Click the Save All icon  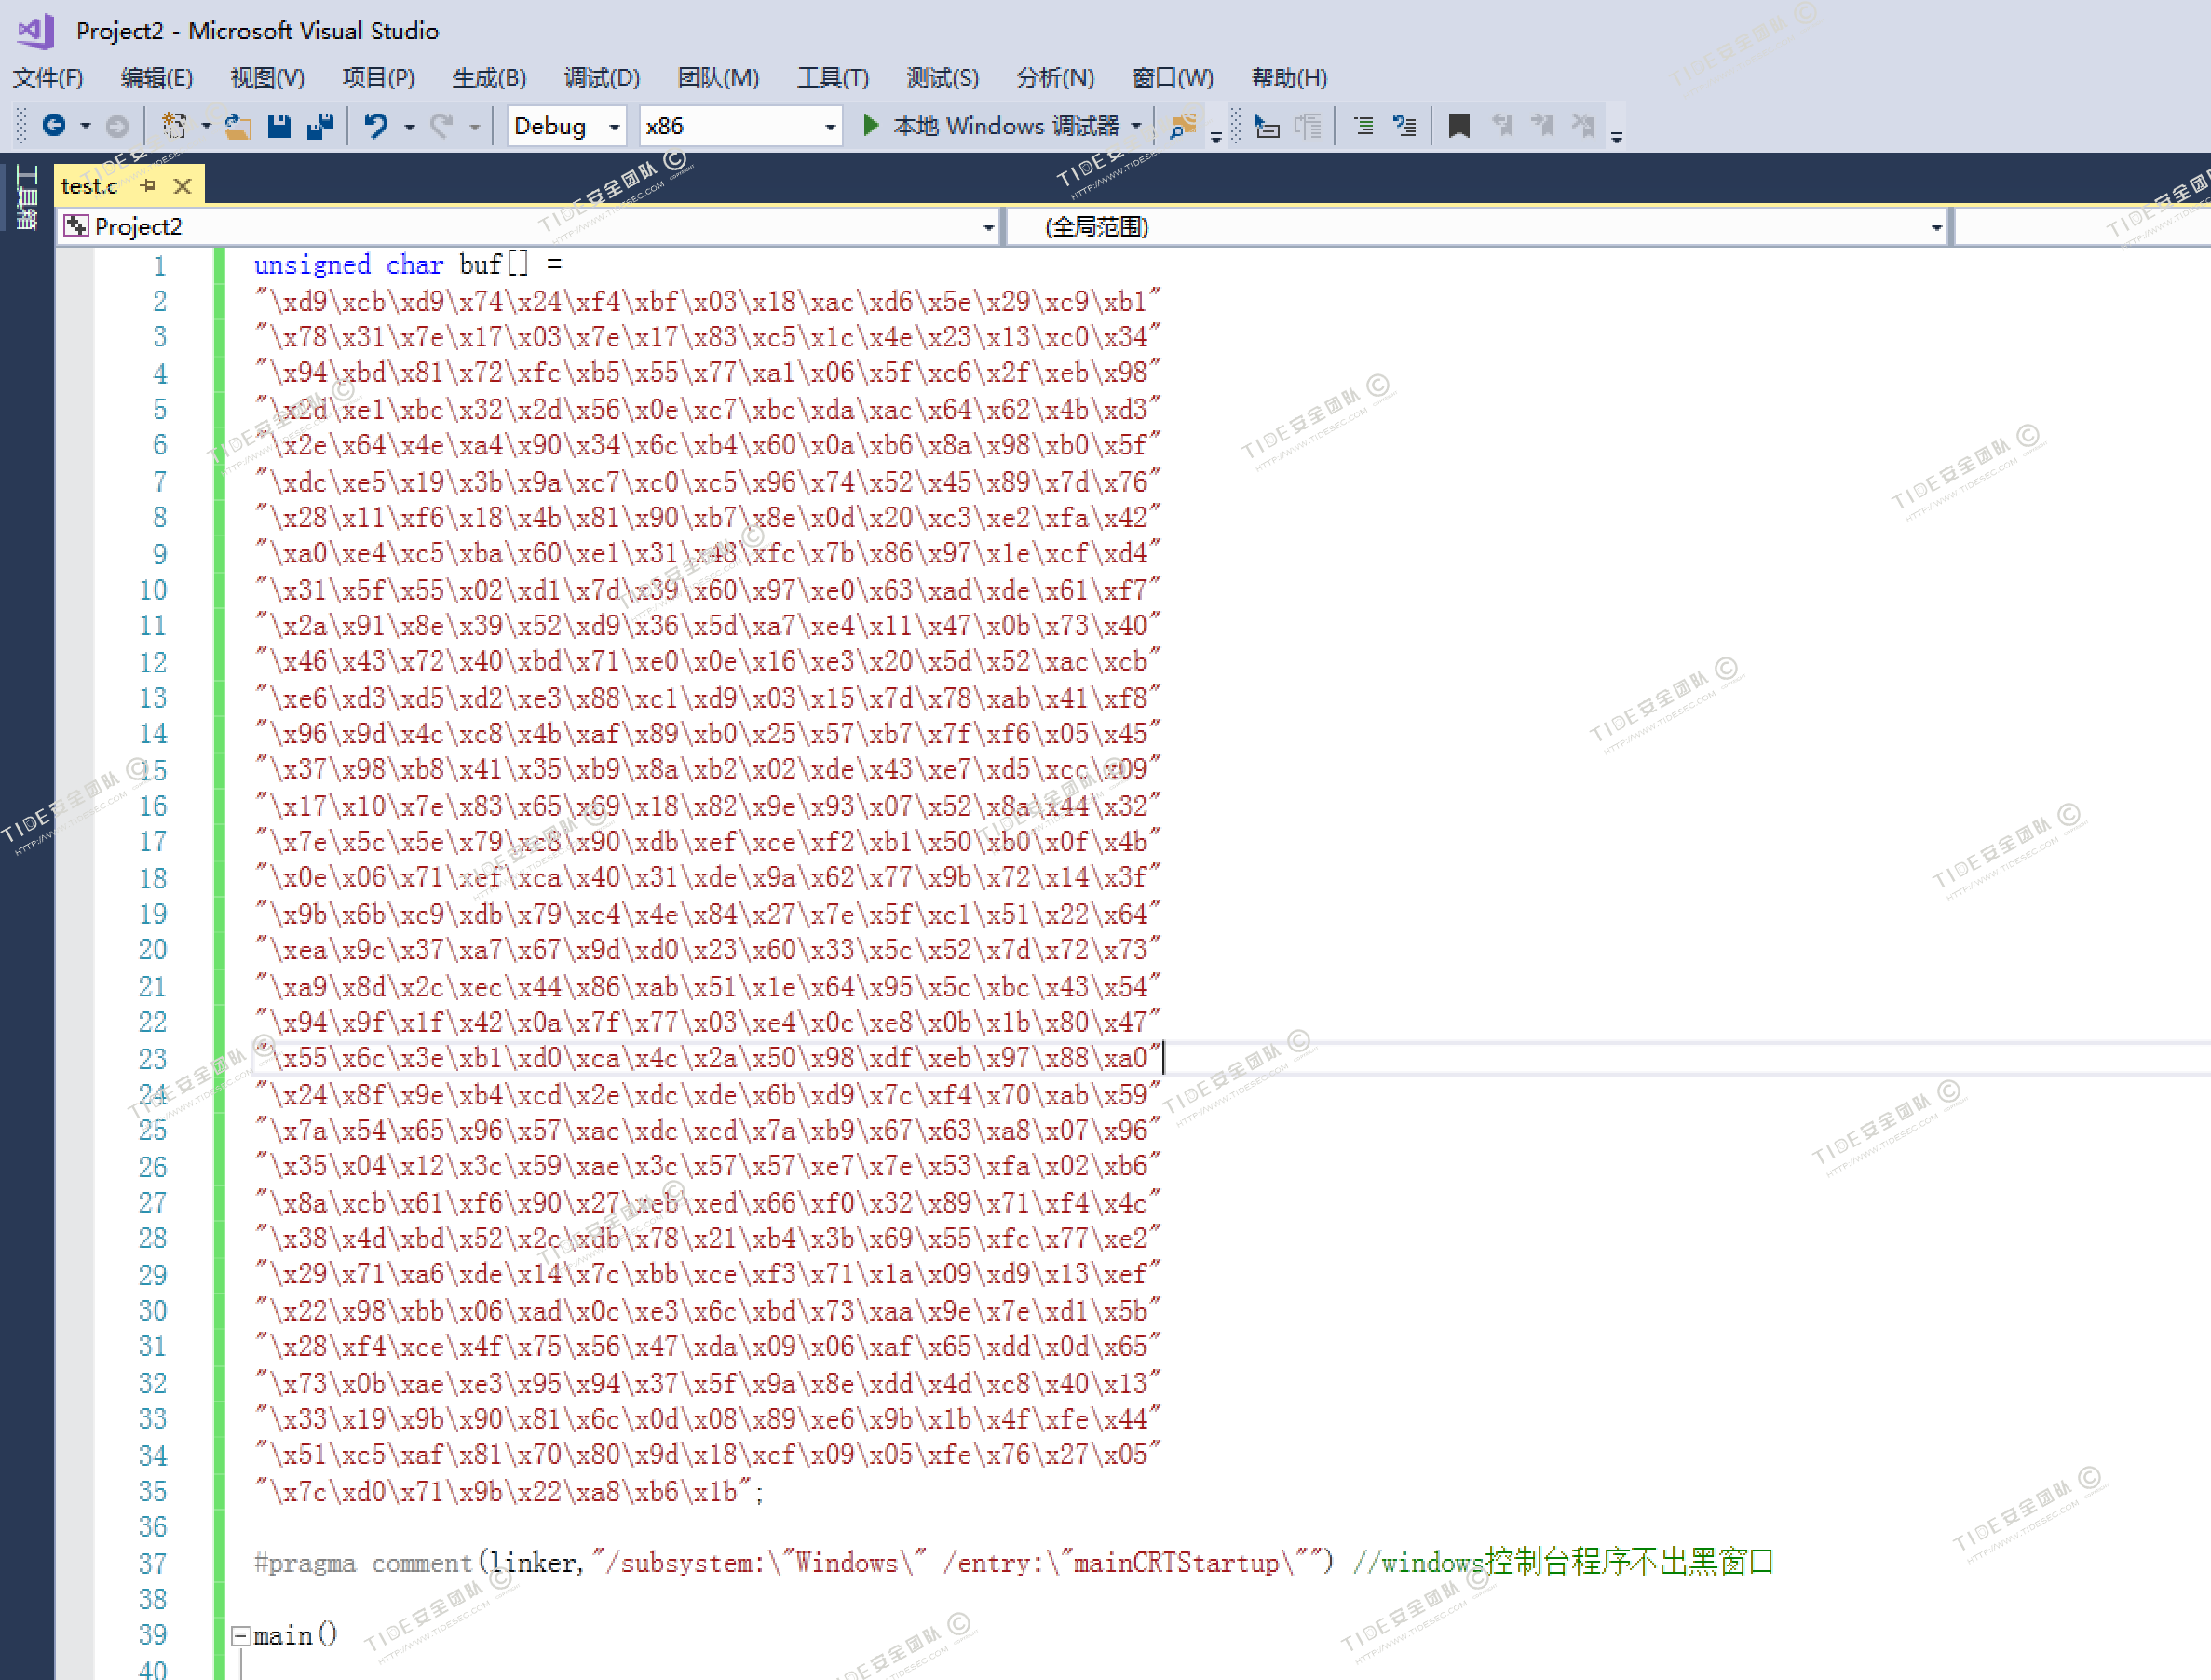point(320,126)
